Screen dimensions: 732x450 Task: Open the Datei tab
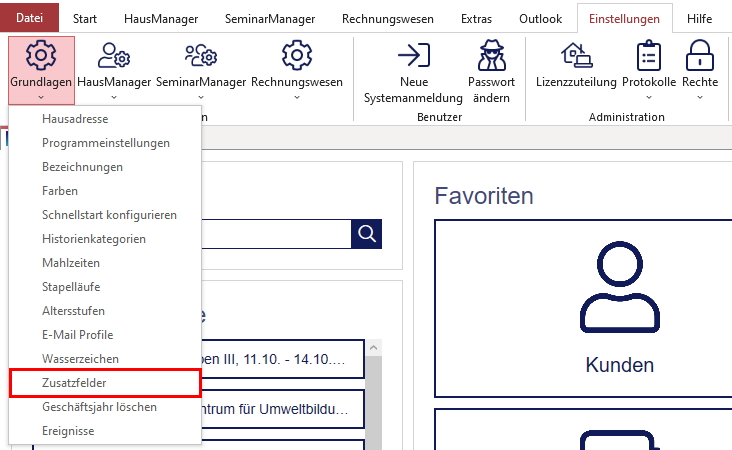[30, 18]
